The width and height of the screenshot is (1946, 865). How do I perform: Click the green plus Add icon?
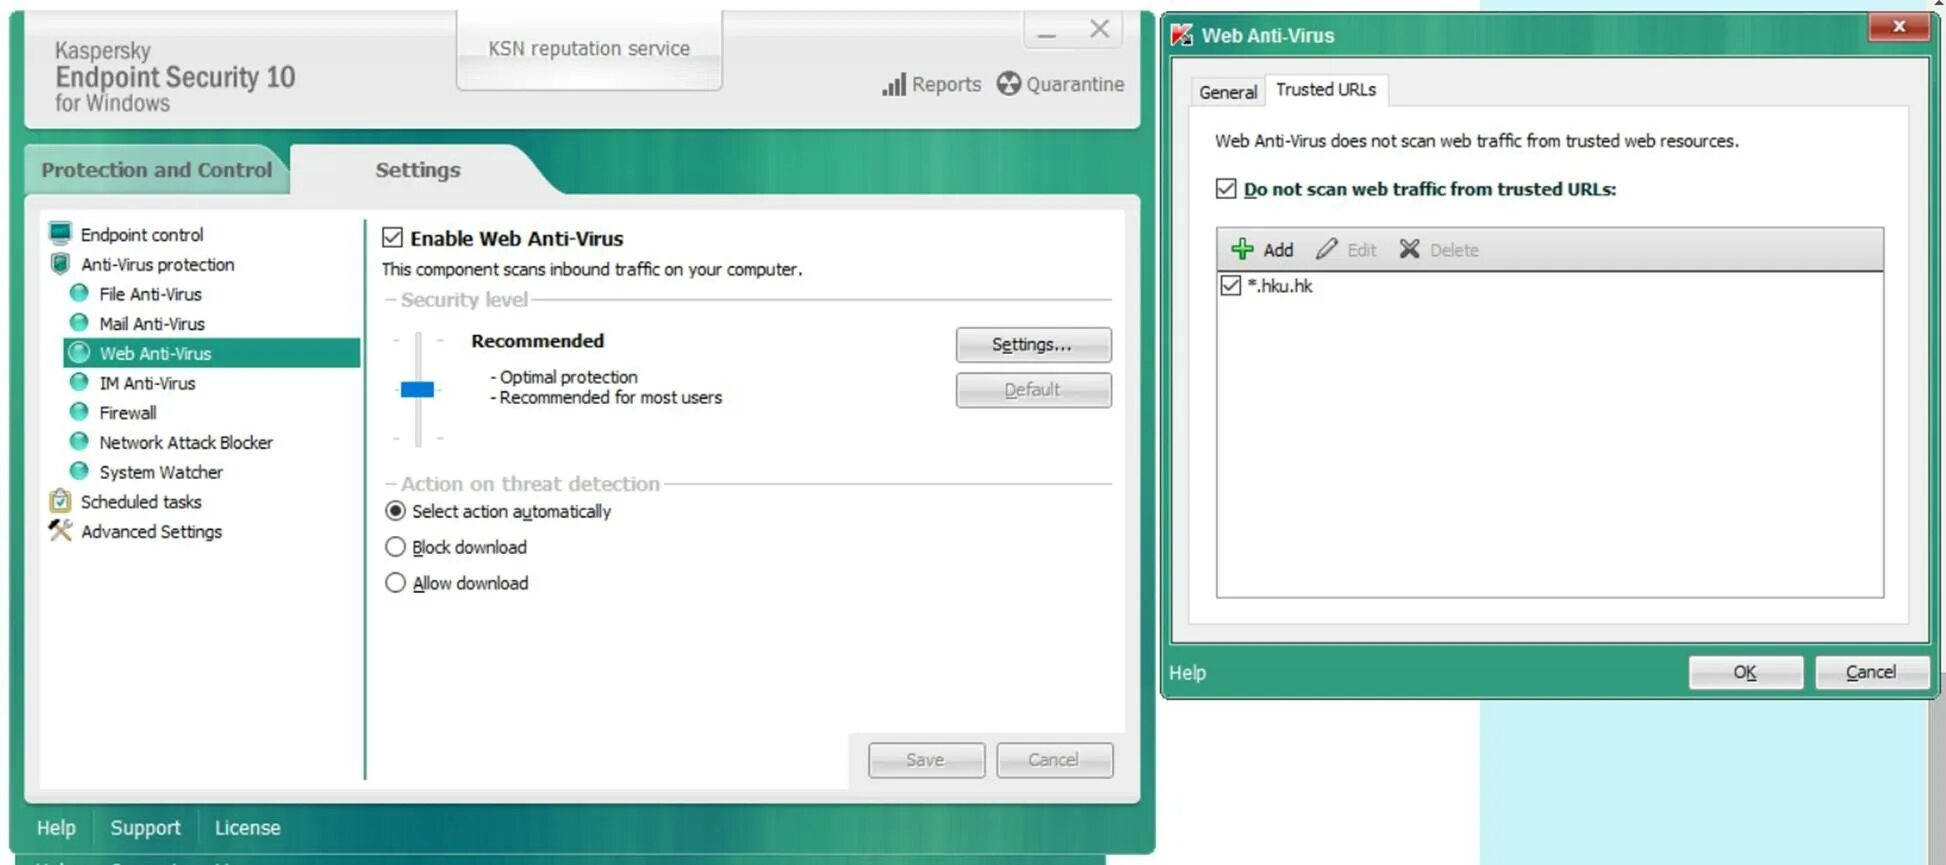(1242, 249)
